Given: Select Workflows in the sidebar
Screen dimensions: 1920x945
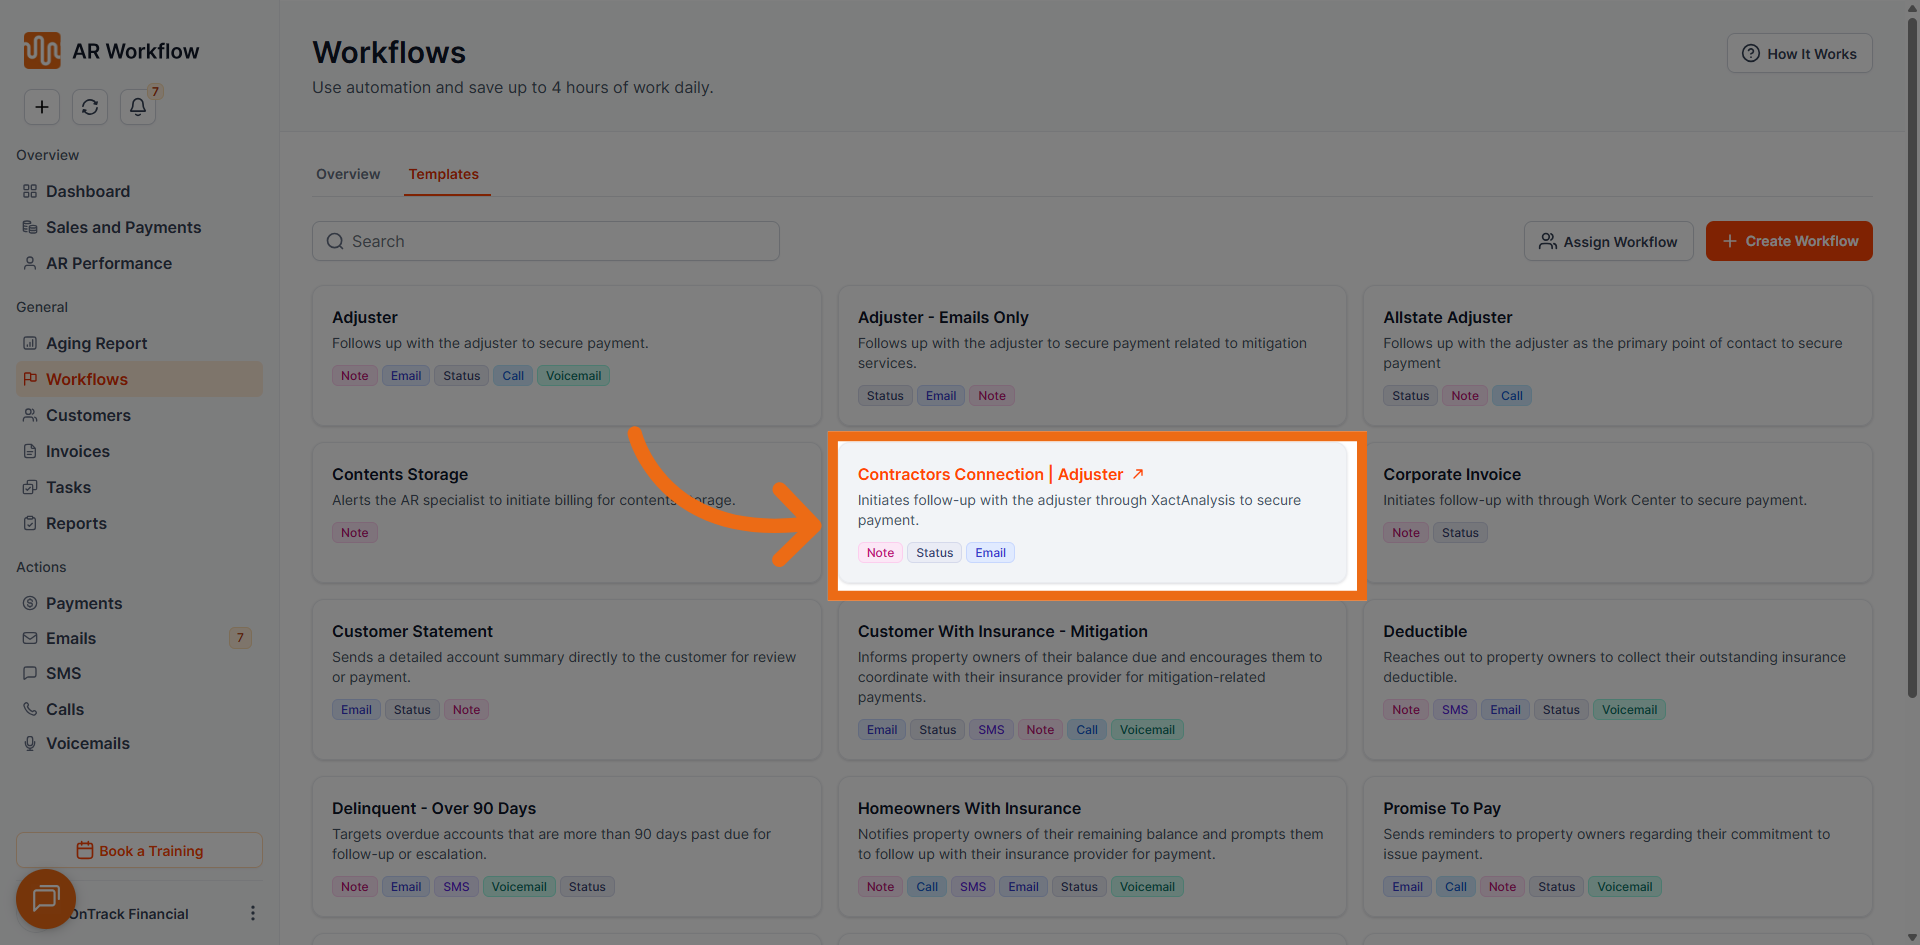Looking at the screenshot, I should tap(139, 379).
